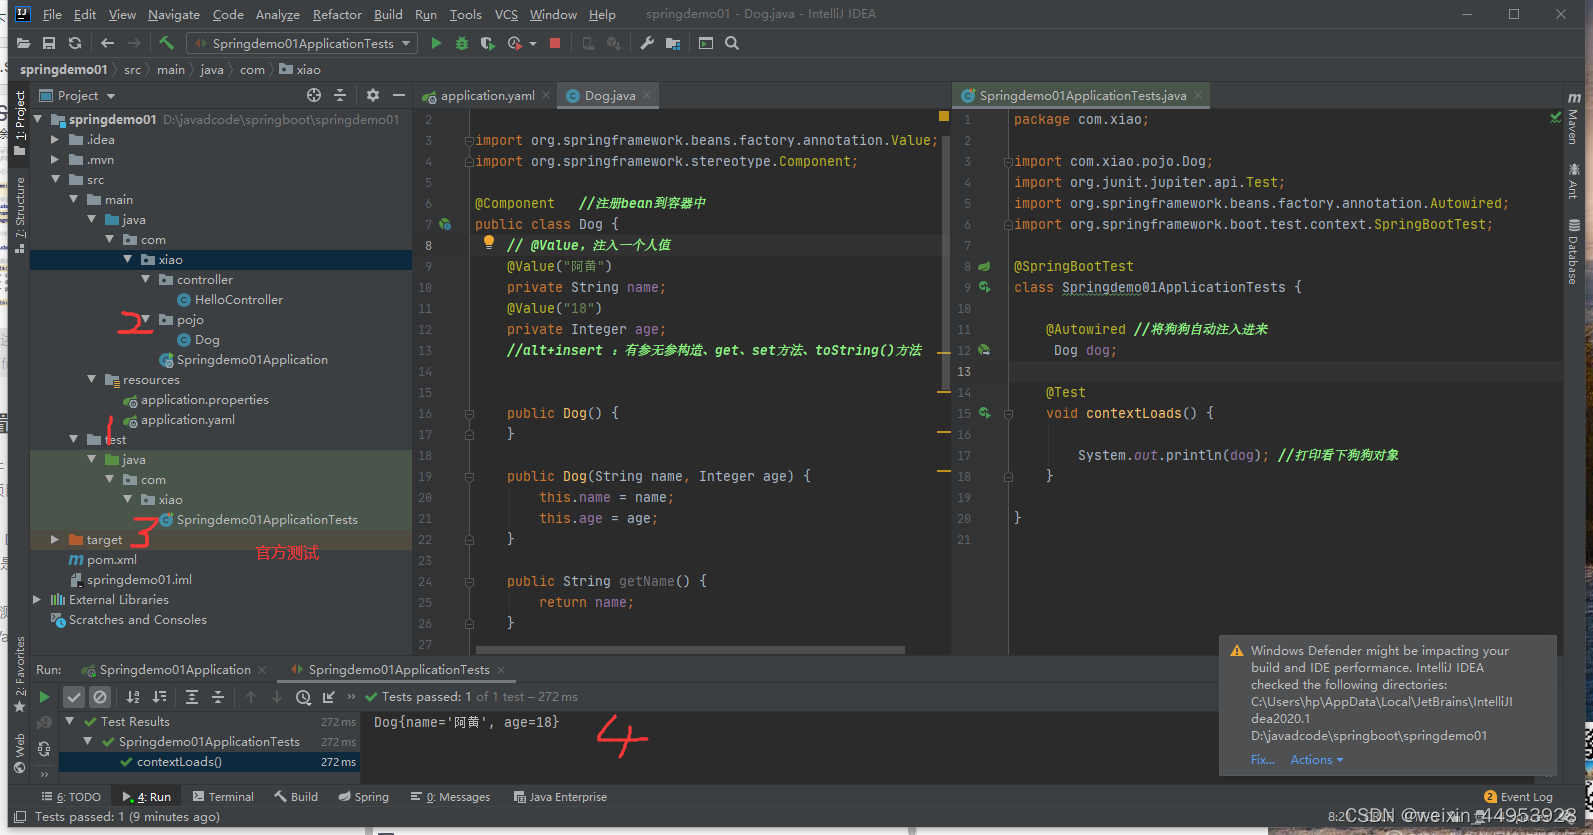Switch to the application.yaml editor tab
This screenshot has height=835, width=1593.
coord(486,96)
